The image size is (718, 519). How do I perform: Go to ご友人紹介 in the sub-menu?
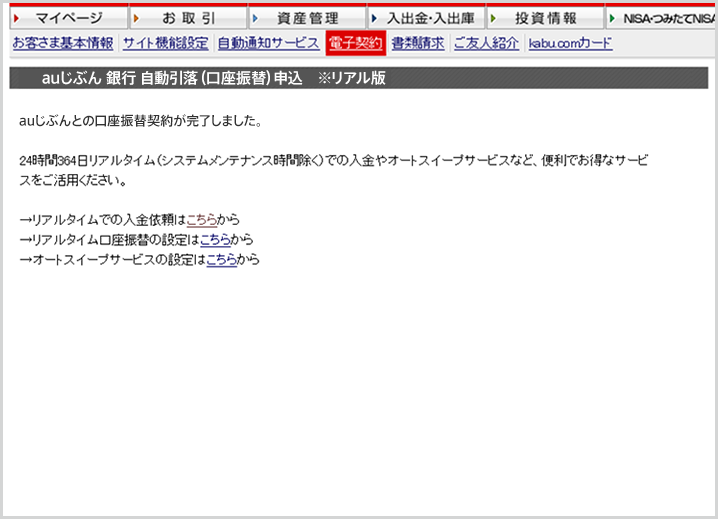pos(486,43)
